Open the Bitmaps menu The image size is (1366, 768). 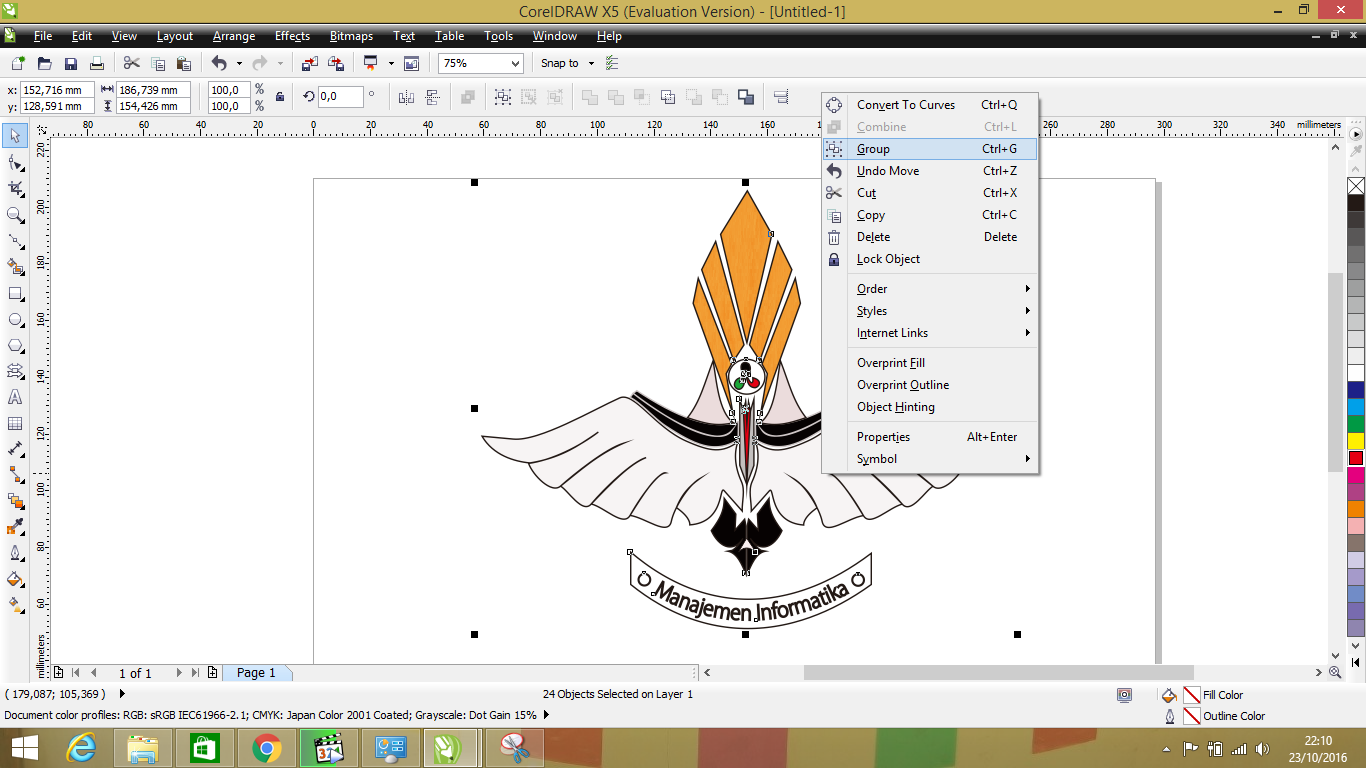point(351,36)
